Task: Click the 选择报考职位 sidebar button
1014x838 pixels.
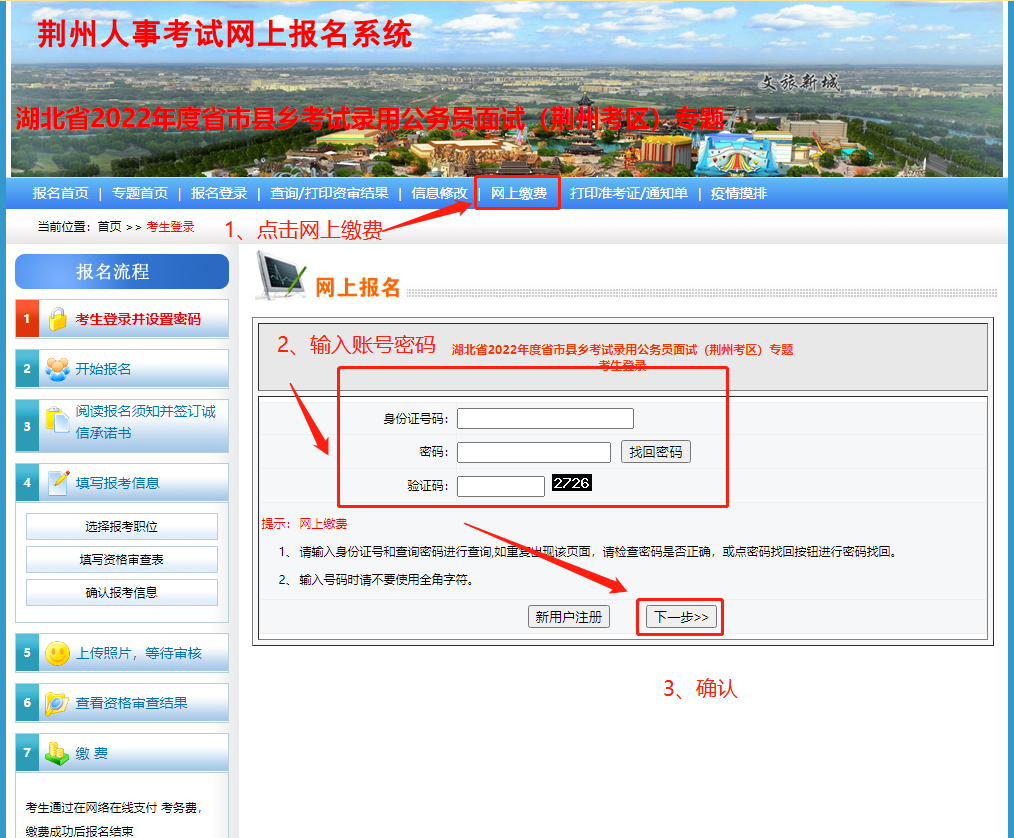Action: [x=121, y=527]
